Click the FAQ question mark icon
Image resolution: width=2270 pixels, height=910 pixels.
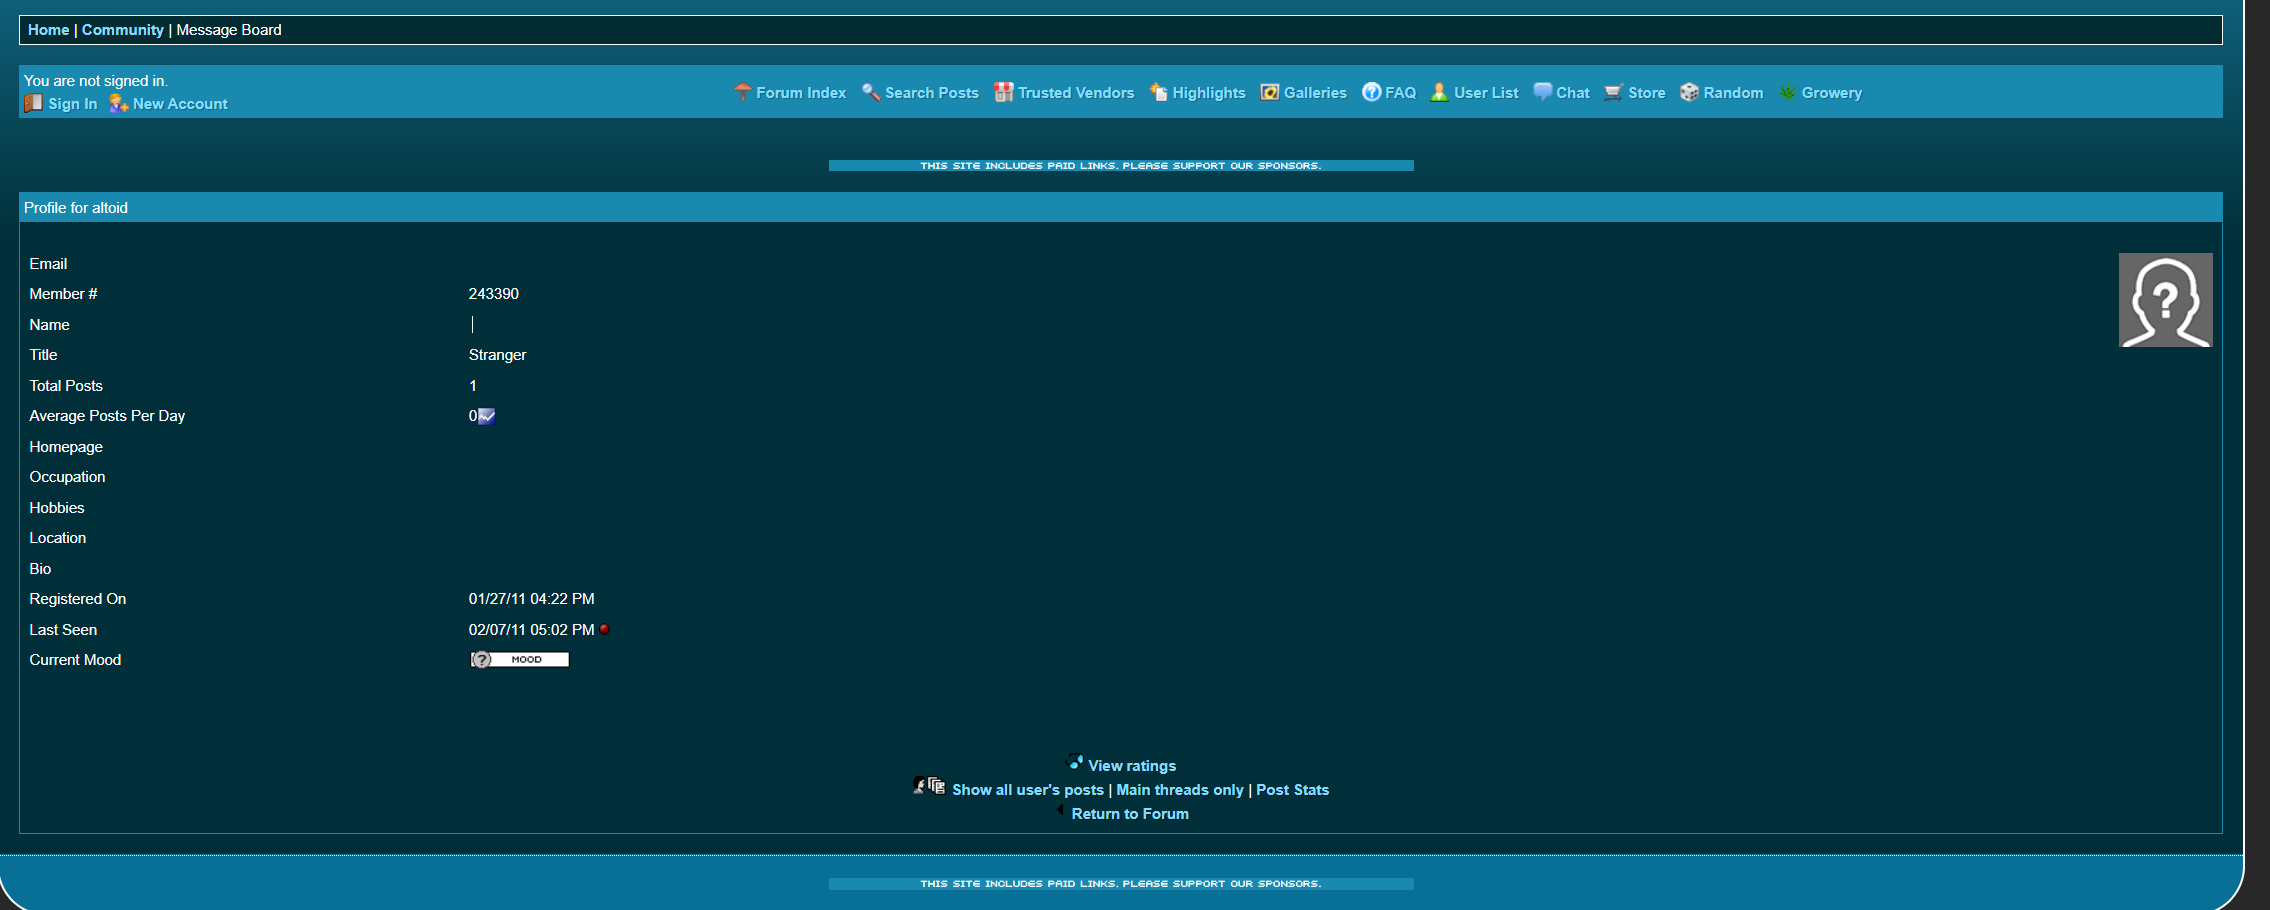coord(1371,92)
